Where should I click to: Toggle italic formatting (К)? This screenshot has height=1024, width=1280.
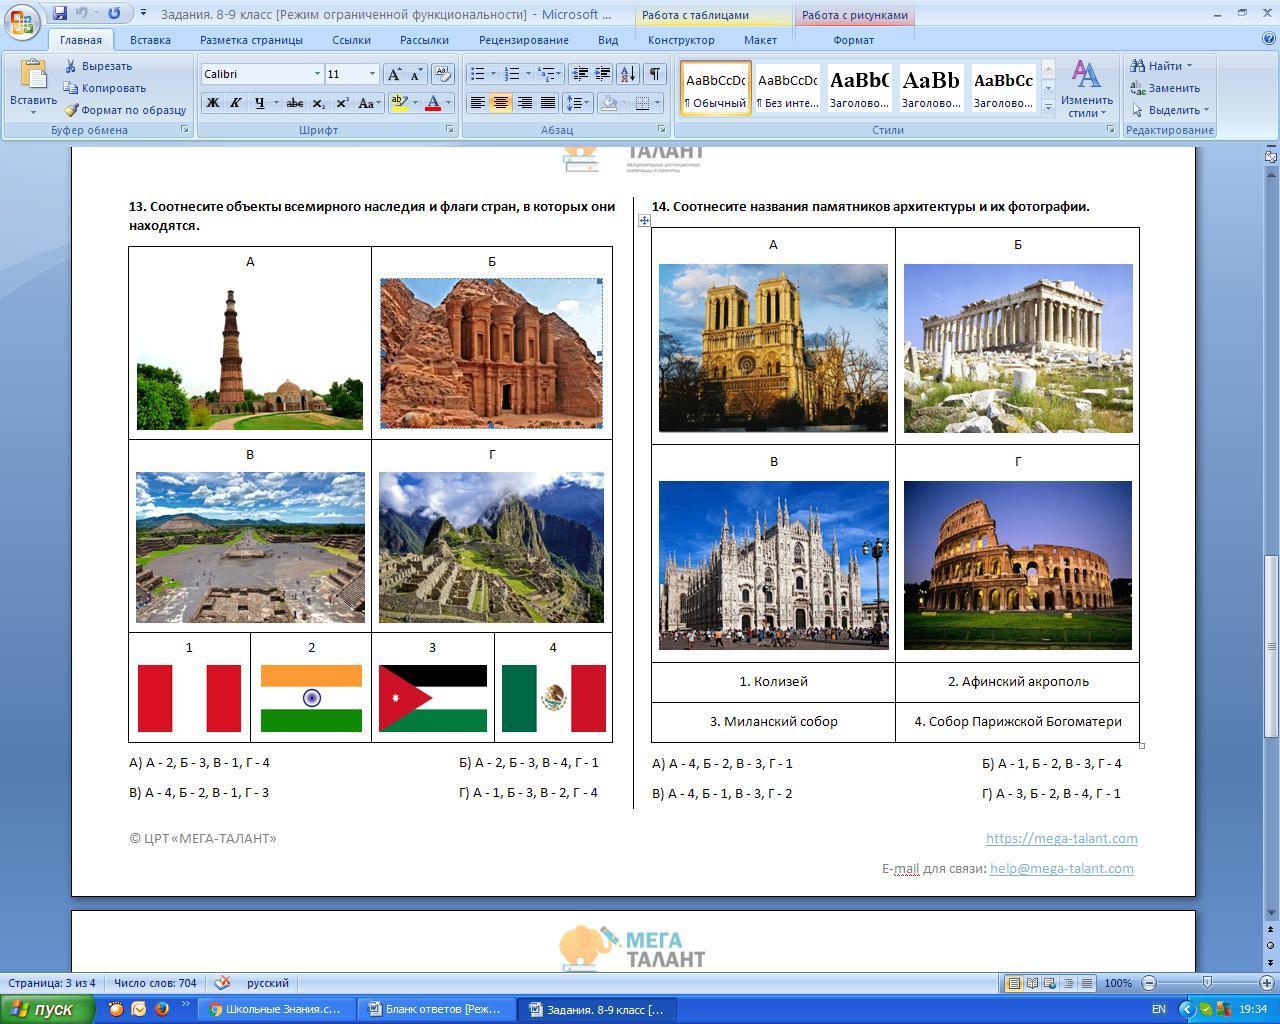point(236,103)
